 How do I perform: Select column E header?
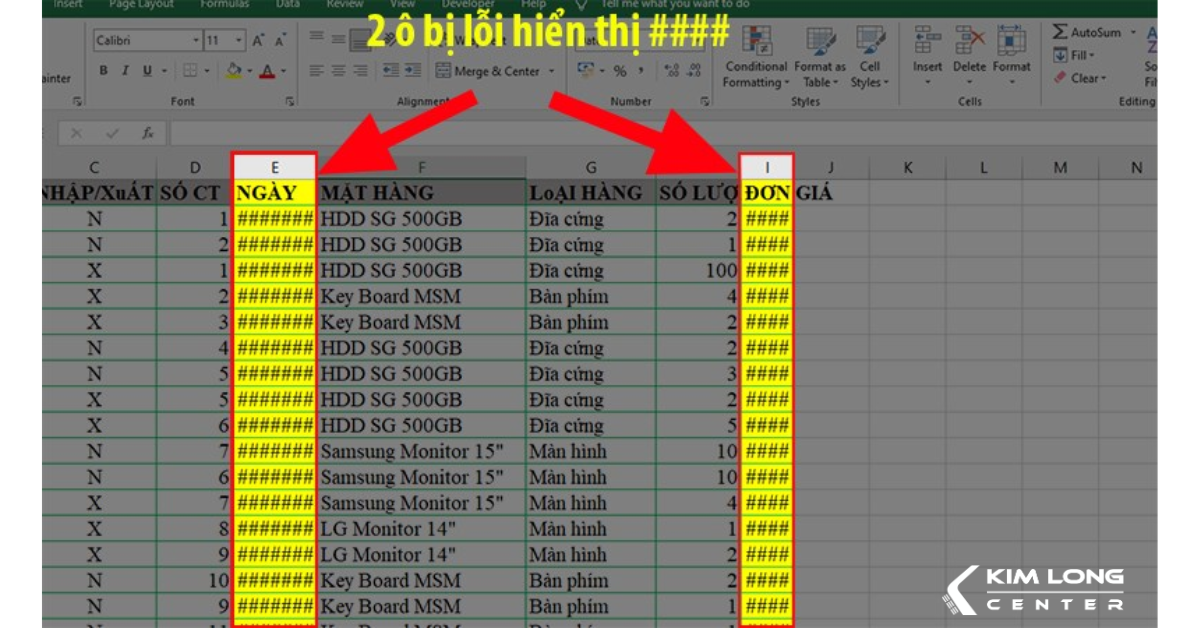tap(275, 168)
